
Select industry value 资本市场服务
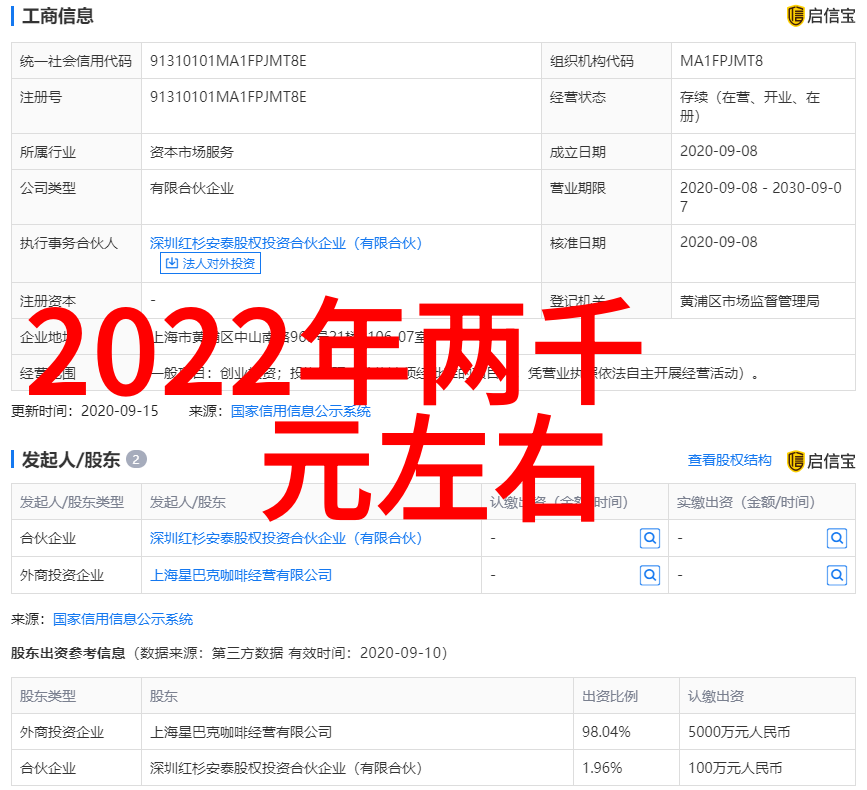(191, 152)
